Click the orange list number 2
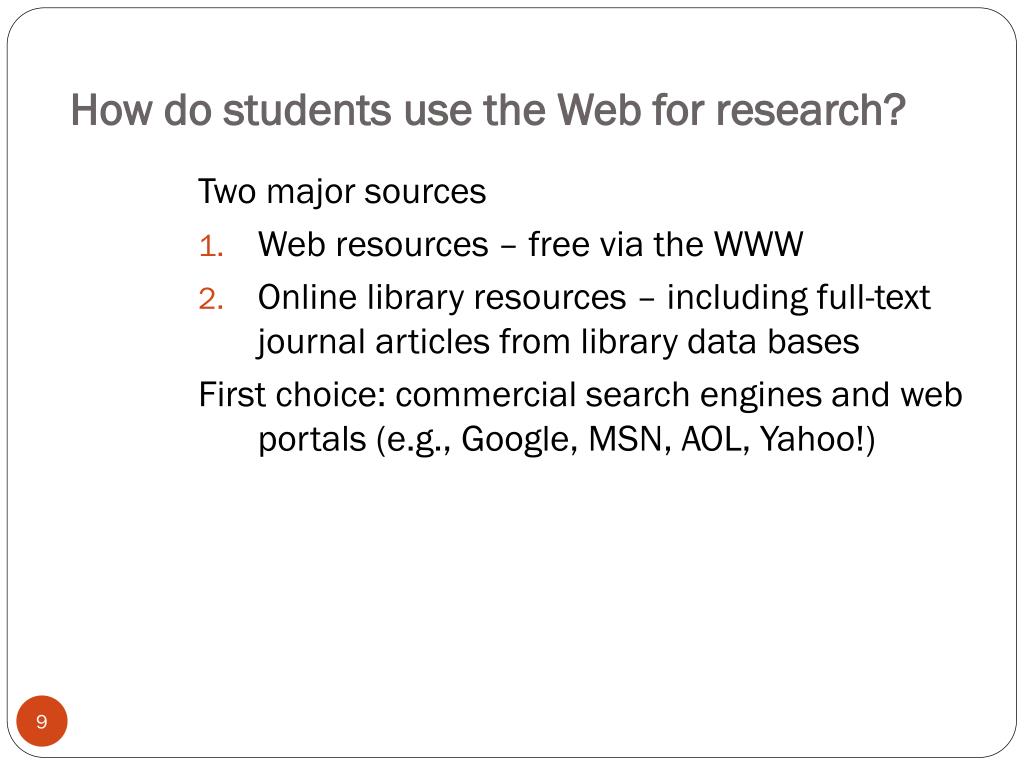1024x768 pixels. [x=211, y=299]
